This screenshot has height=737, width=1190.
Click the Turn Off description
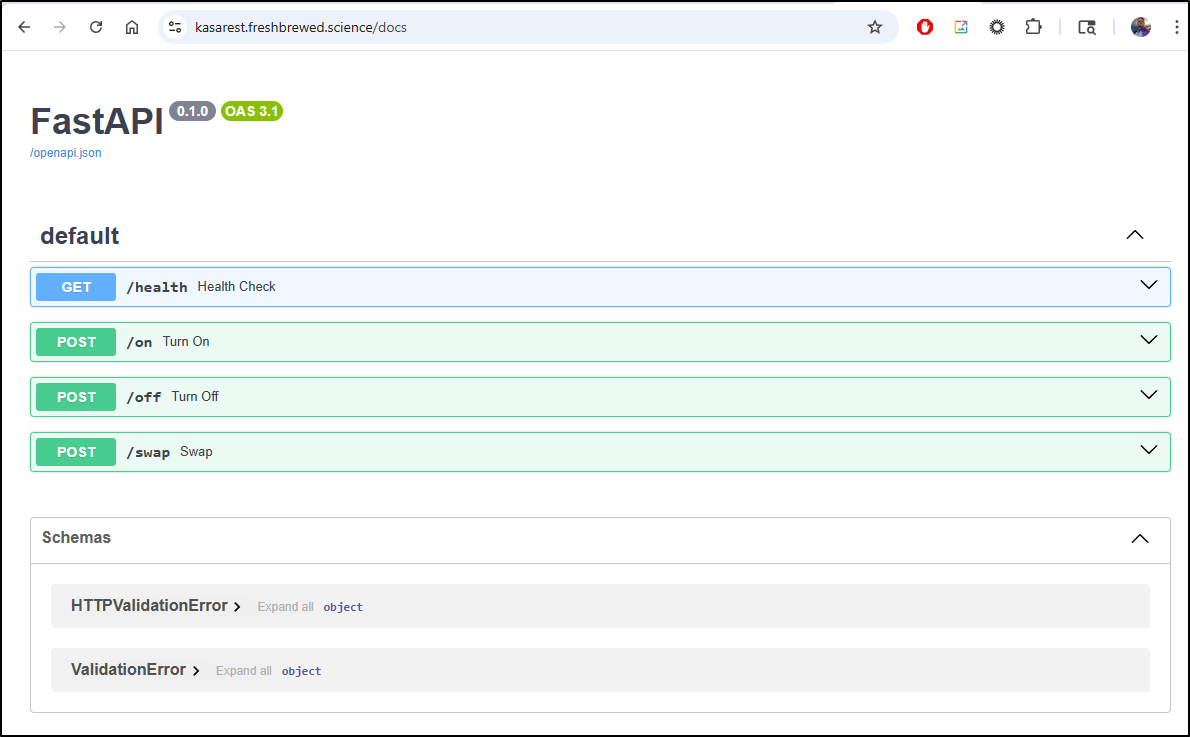(x=195, y=396)
